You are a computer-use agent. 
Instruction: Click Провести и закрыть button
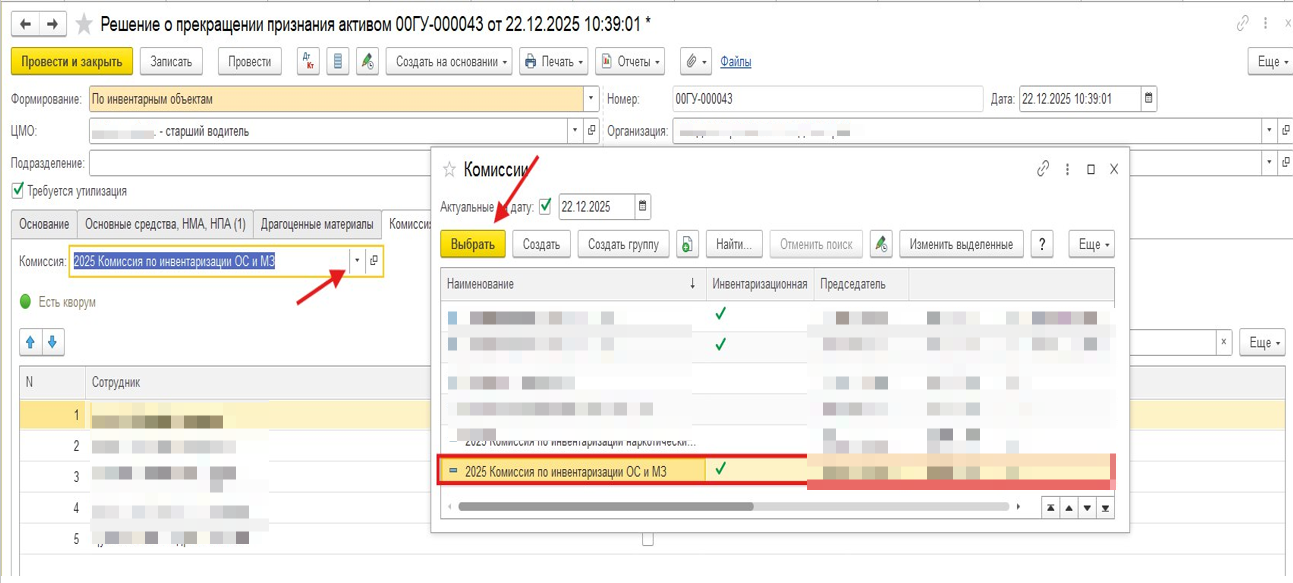(x=72, y=62)
